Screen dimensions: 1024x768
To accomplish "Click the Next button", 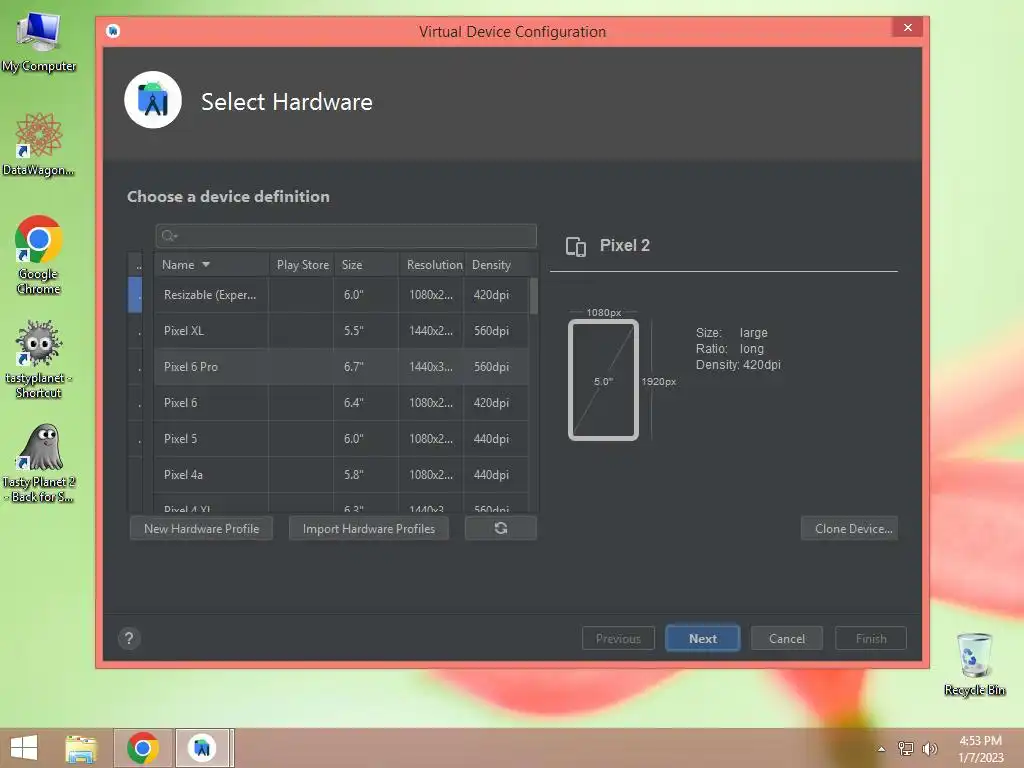I will (702, 638).
